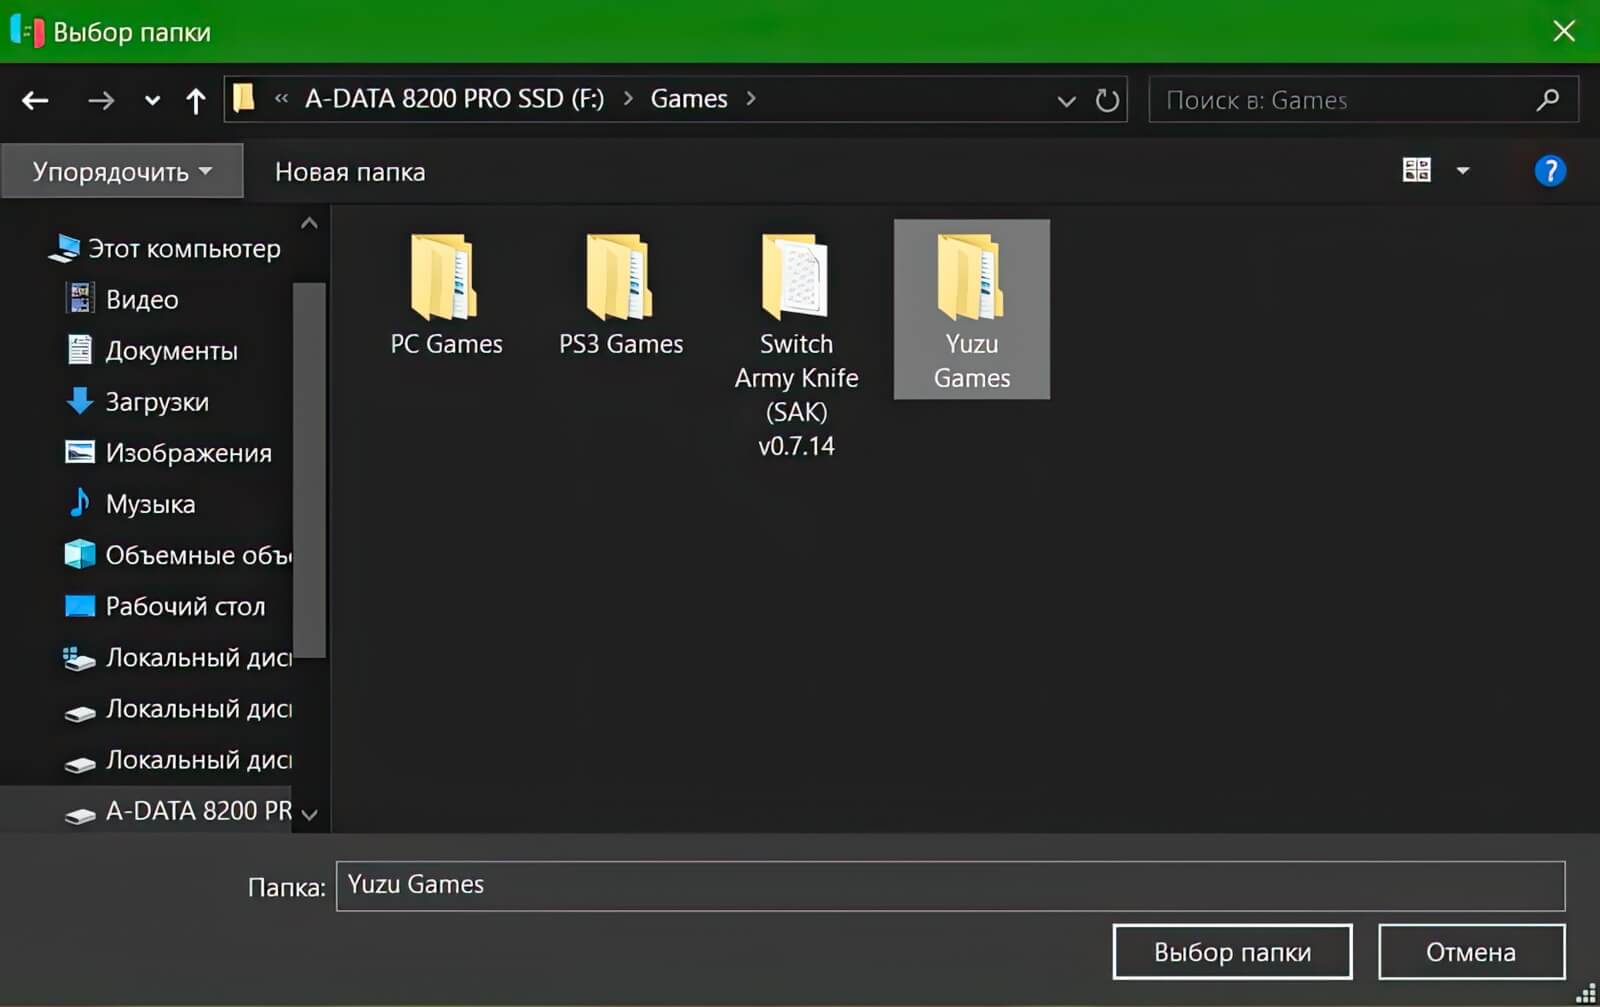Select the PS3 Games folder
1600x1007 pixels.
point(621,296)
